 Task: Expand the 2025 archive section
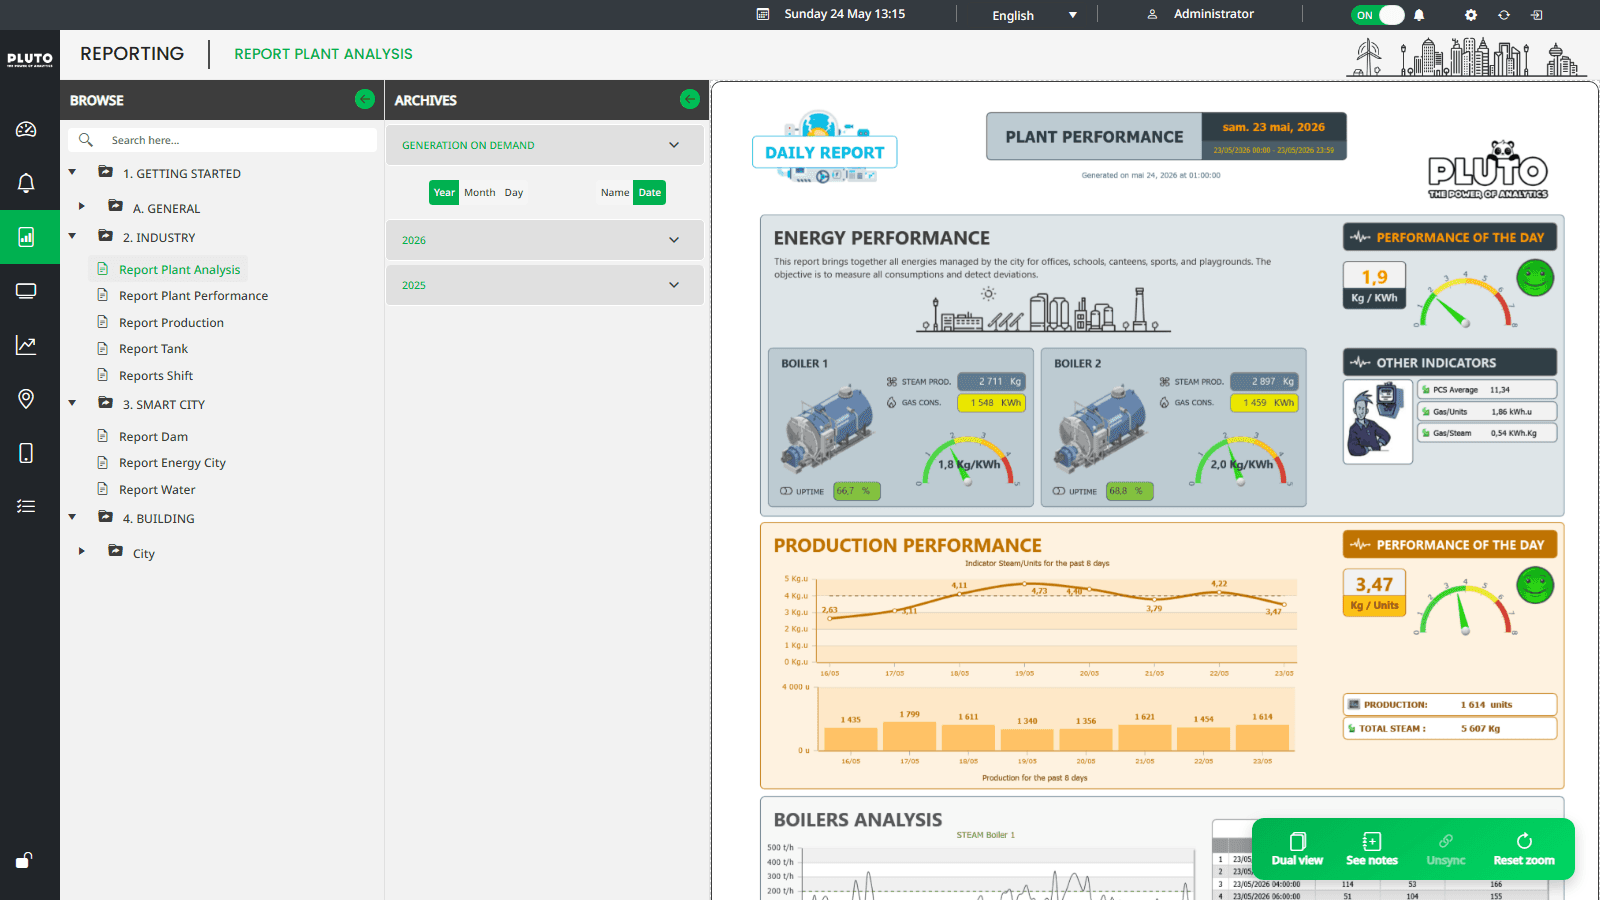point(545,285)
